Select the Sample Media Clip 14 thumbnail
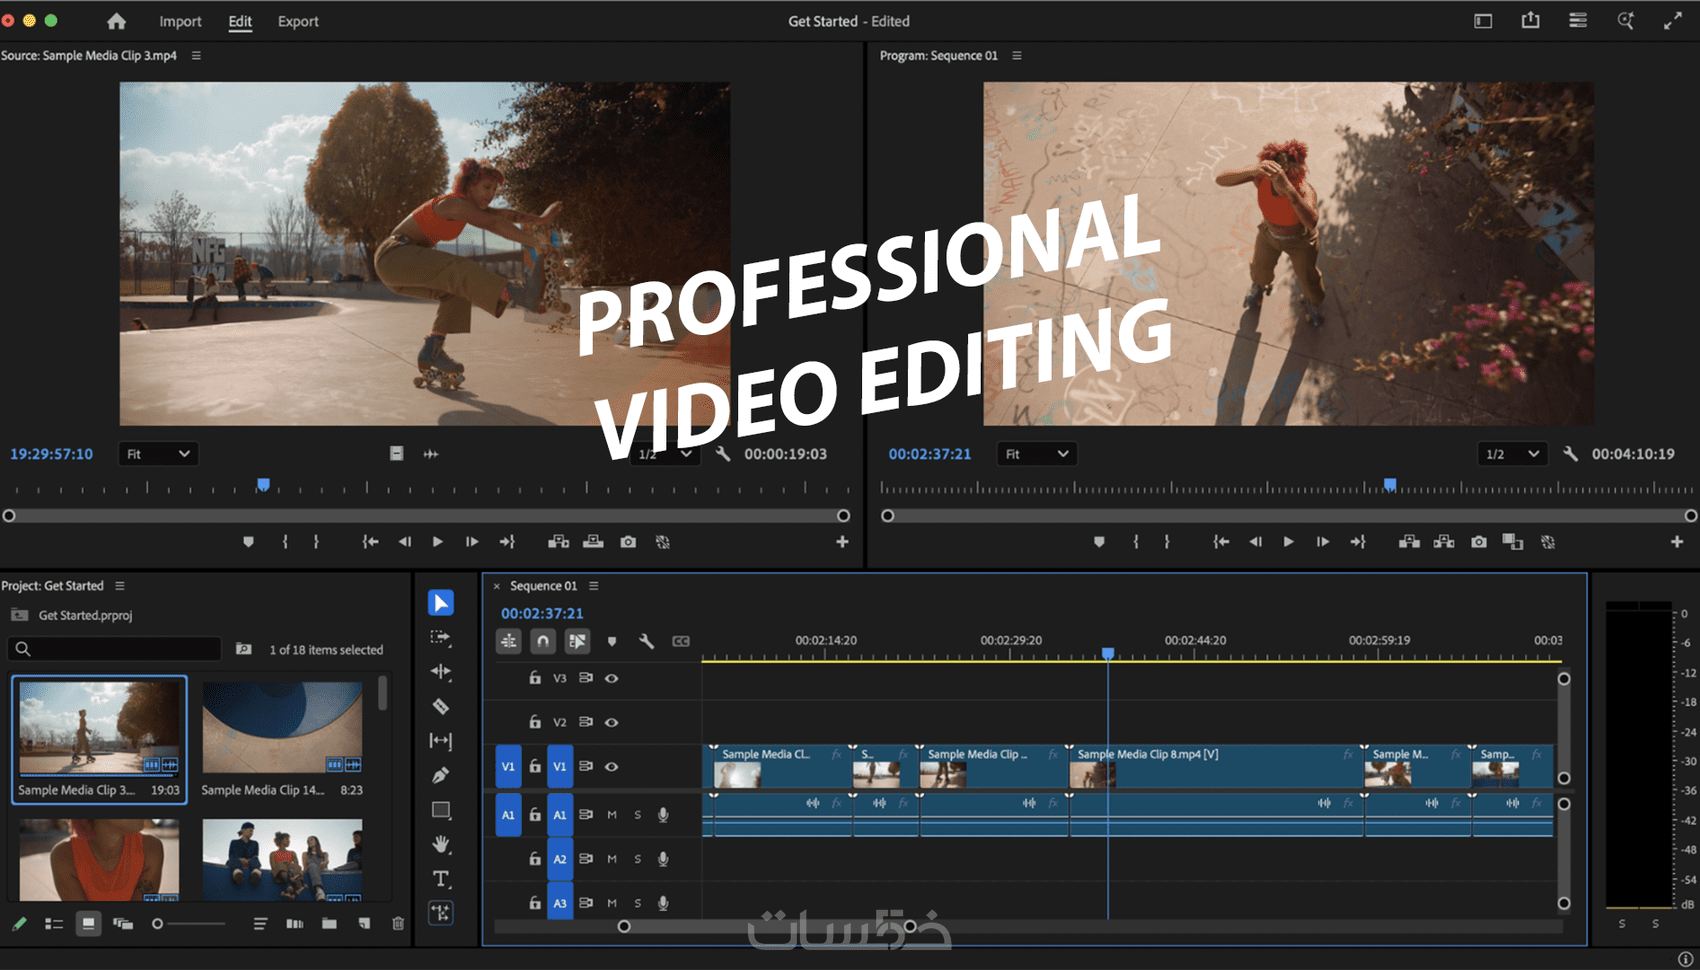Viewport: 1700px width, 970px height. pyautogui.click(x=282, y=728)
